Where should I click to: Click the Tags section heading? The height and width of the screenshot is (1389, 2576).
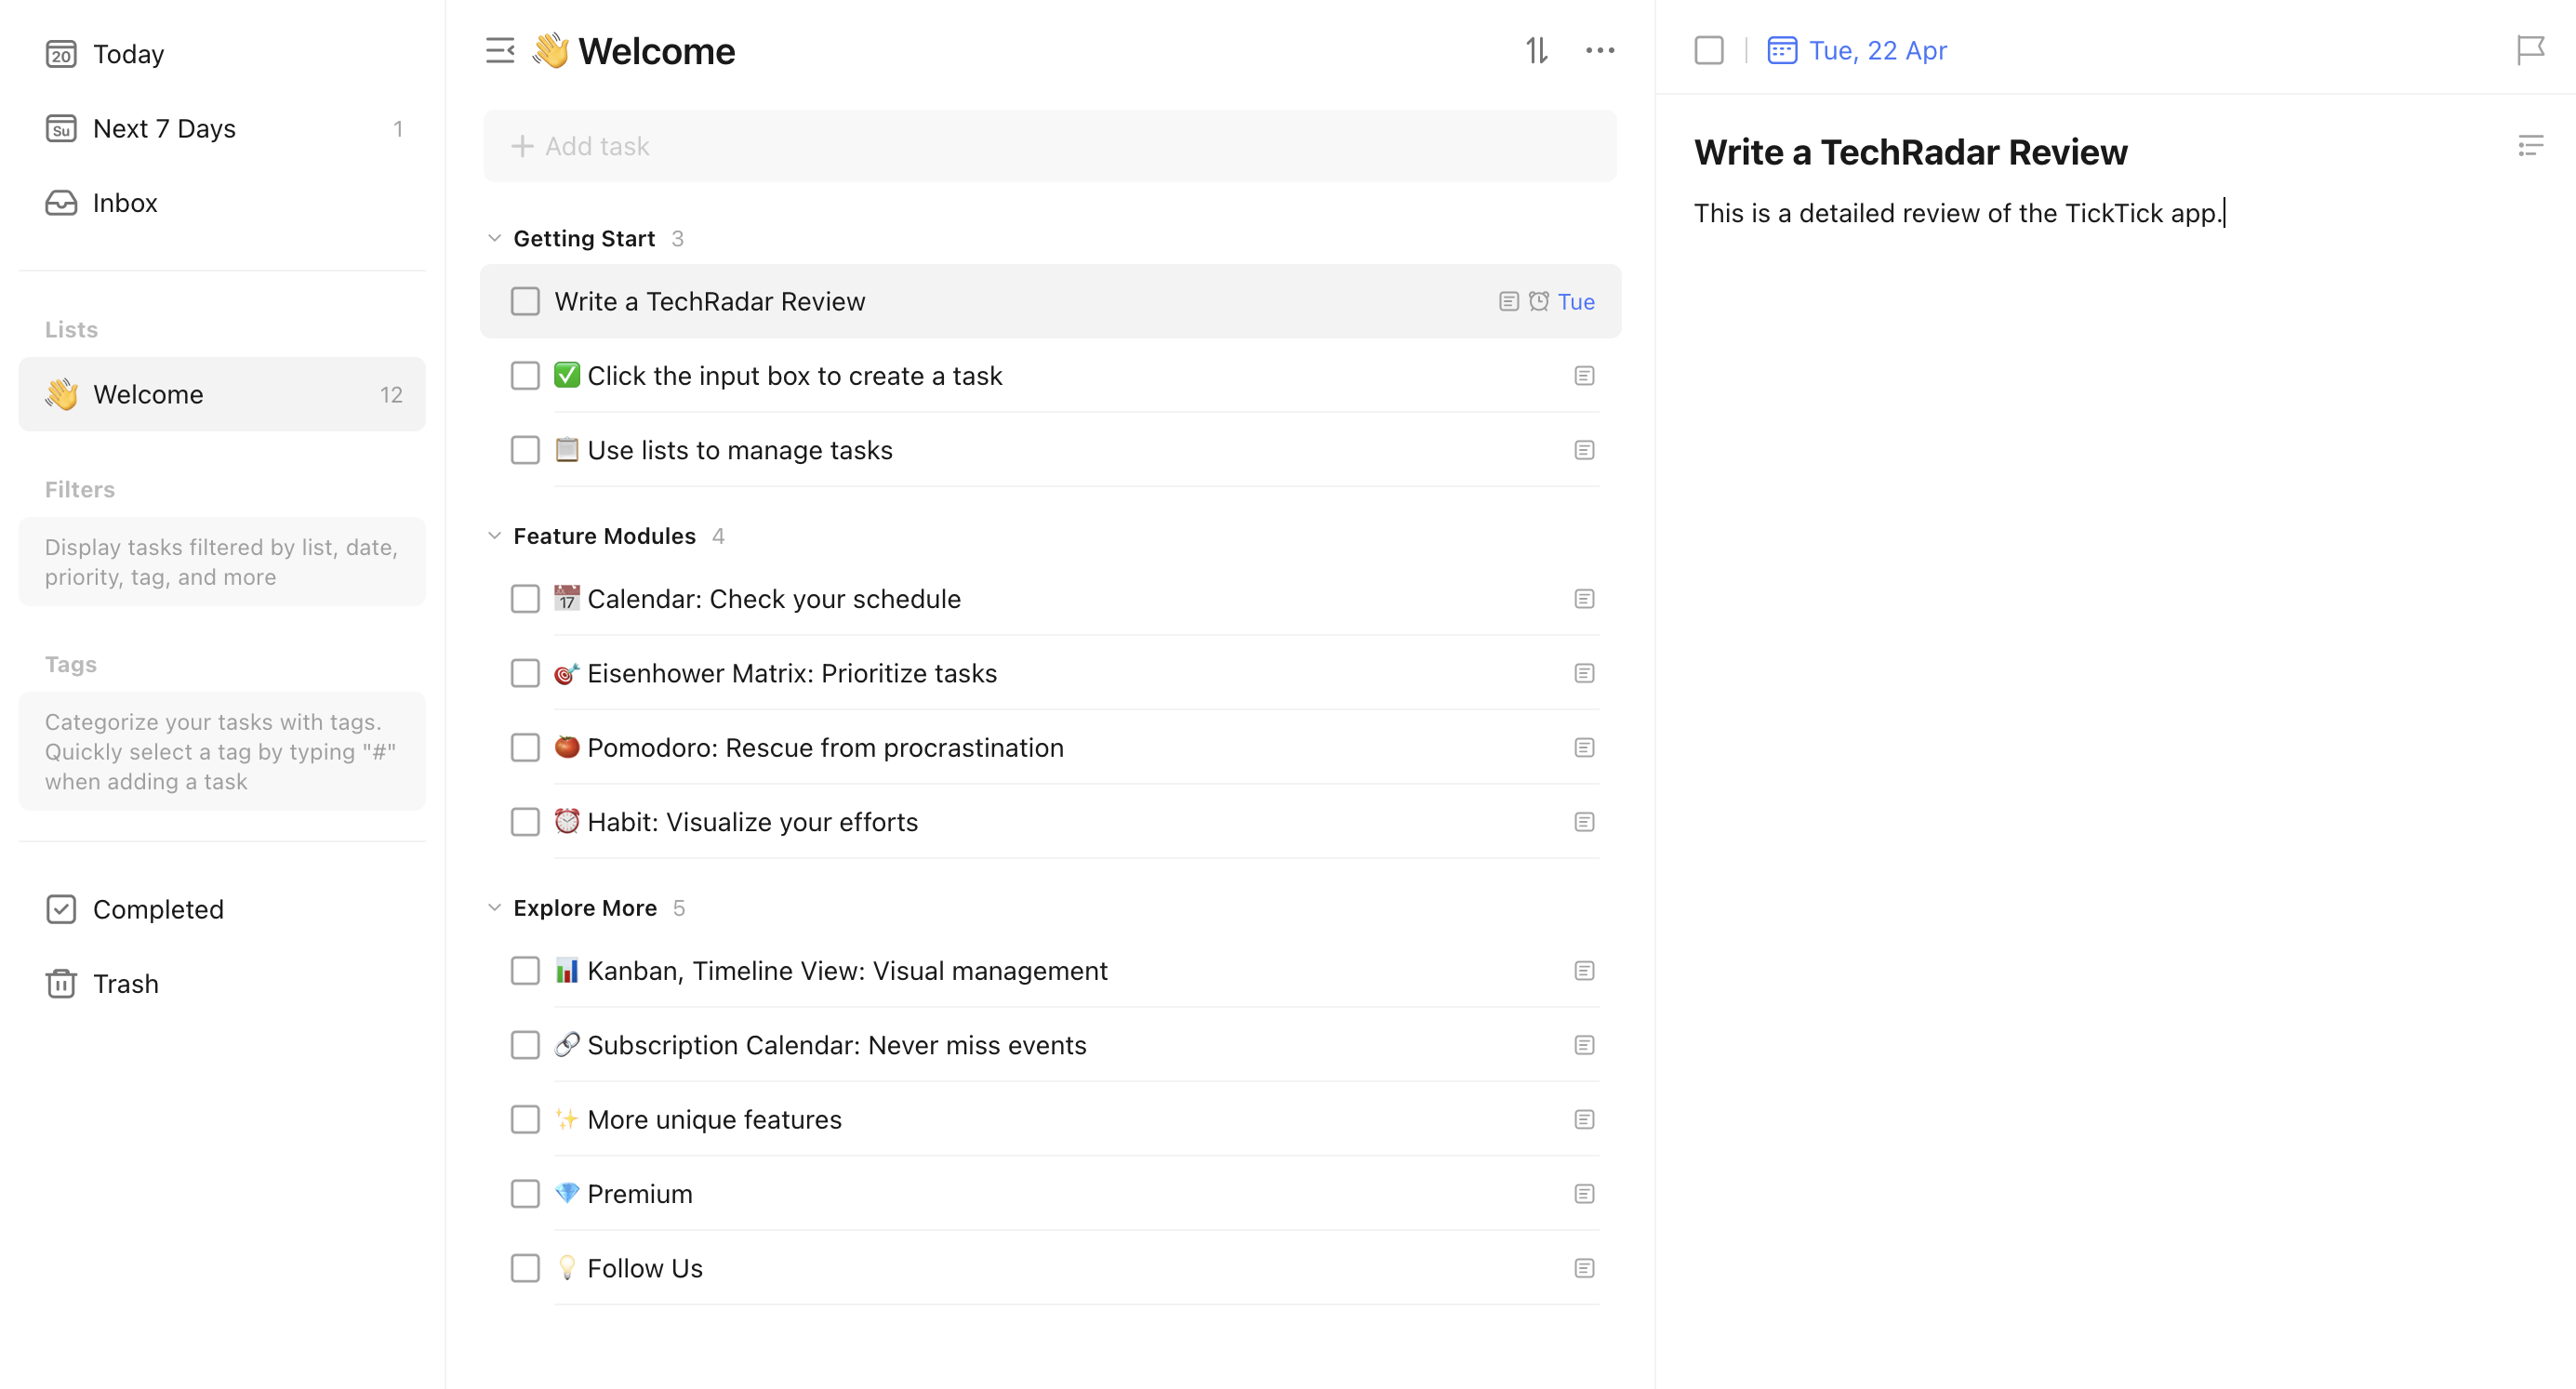pyautogui.click(x=71, y=664)
